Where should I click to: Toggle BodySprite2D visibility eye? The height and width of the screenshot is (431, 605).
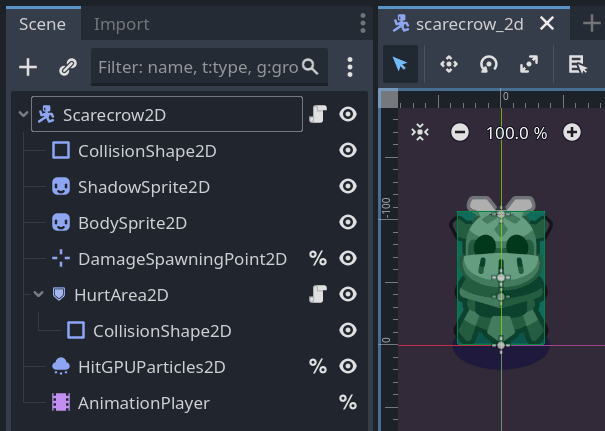point(348,222)
